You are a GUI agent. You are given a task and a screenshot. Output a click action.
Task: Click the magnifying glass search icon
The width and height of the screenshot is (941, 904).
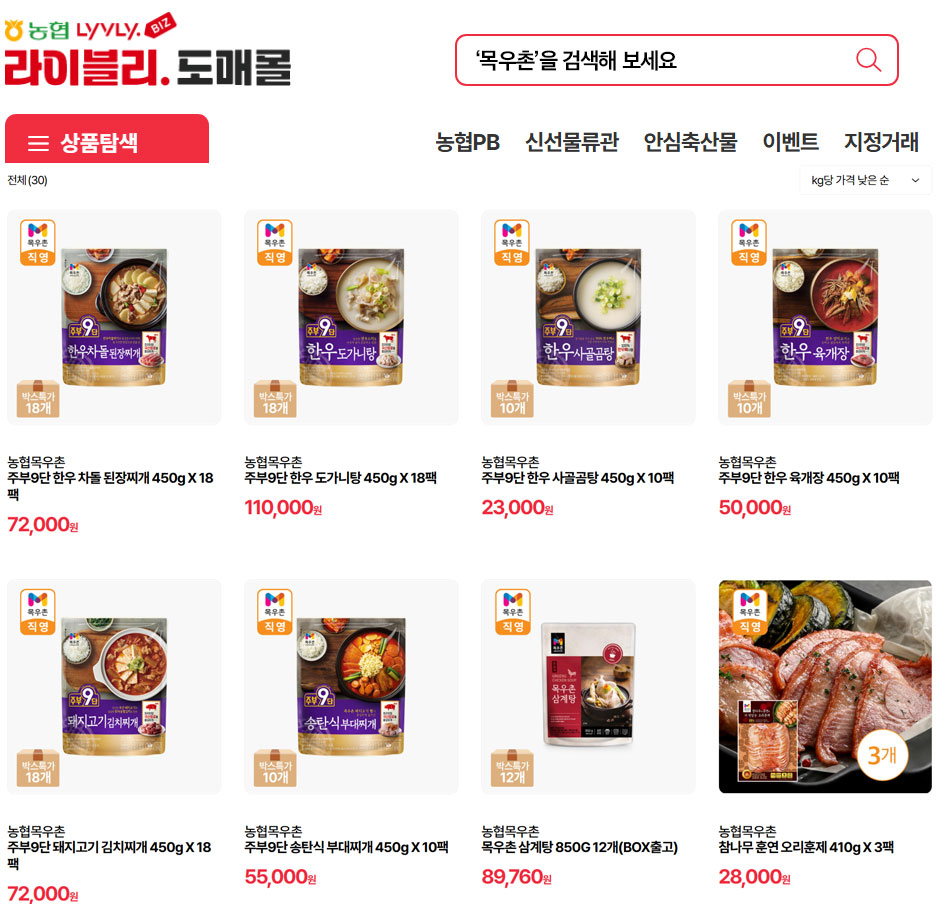pyautogui.click(x=868, y=60)
